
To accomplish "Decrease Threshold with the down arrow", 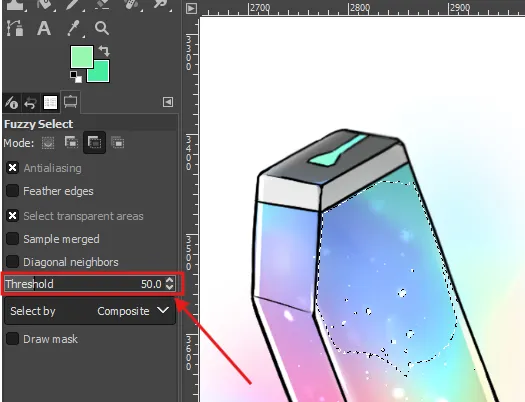I will 170,288.
